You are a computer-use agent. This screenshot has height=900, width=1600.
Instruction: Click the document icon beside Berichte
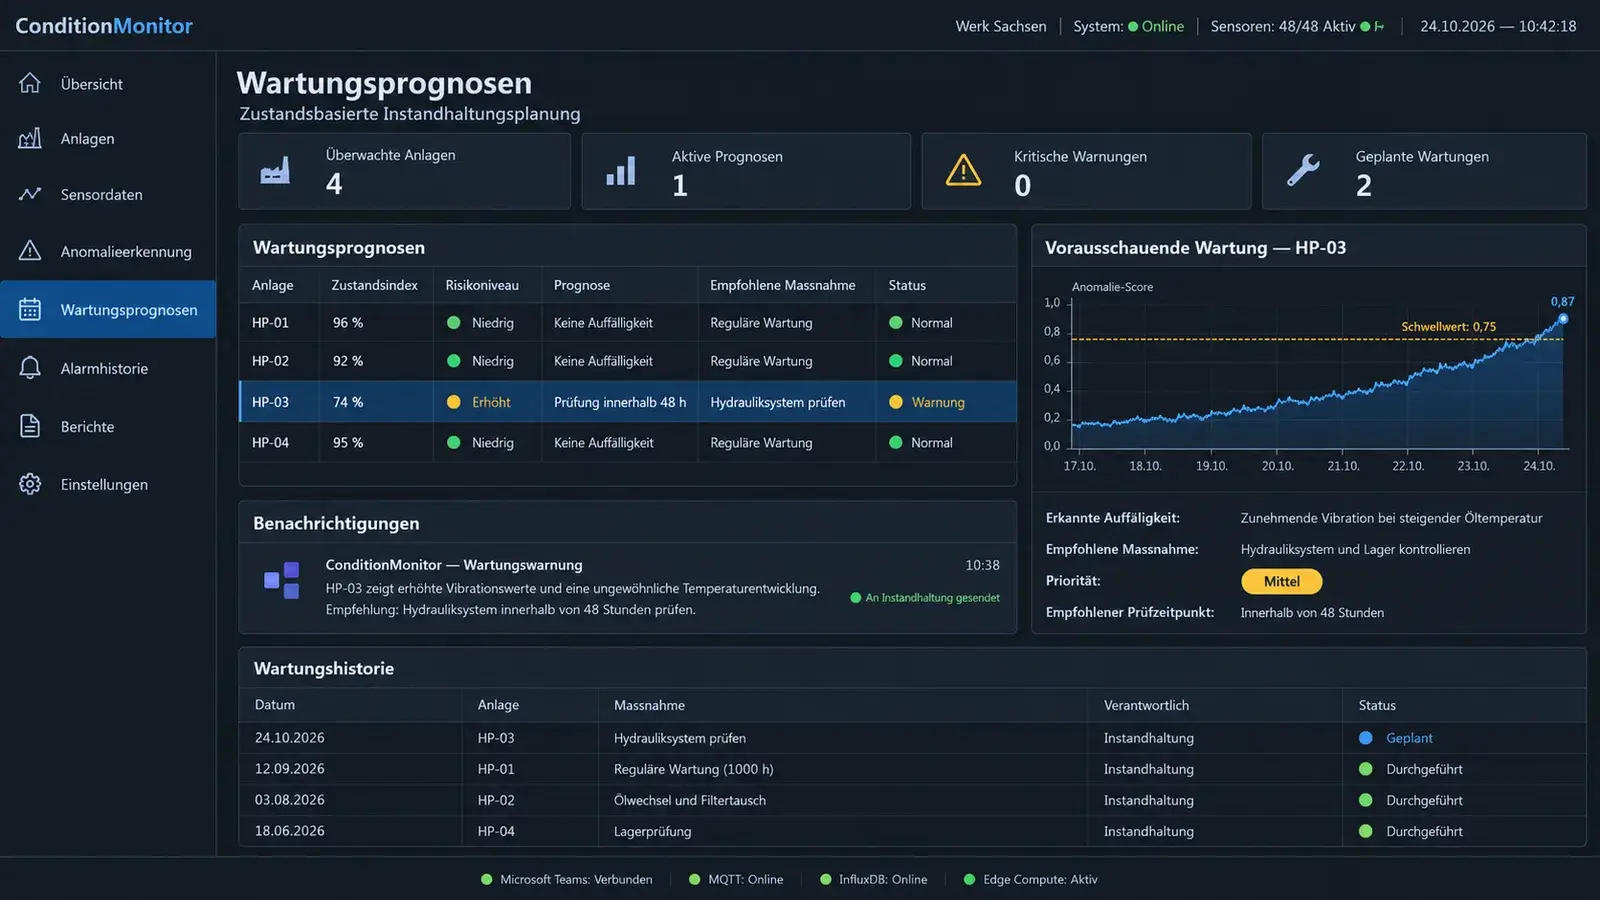pyautogui.click(x=30, y=426)
